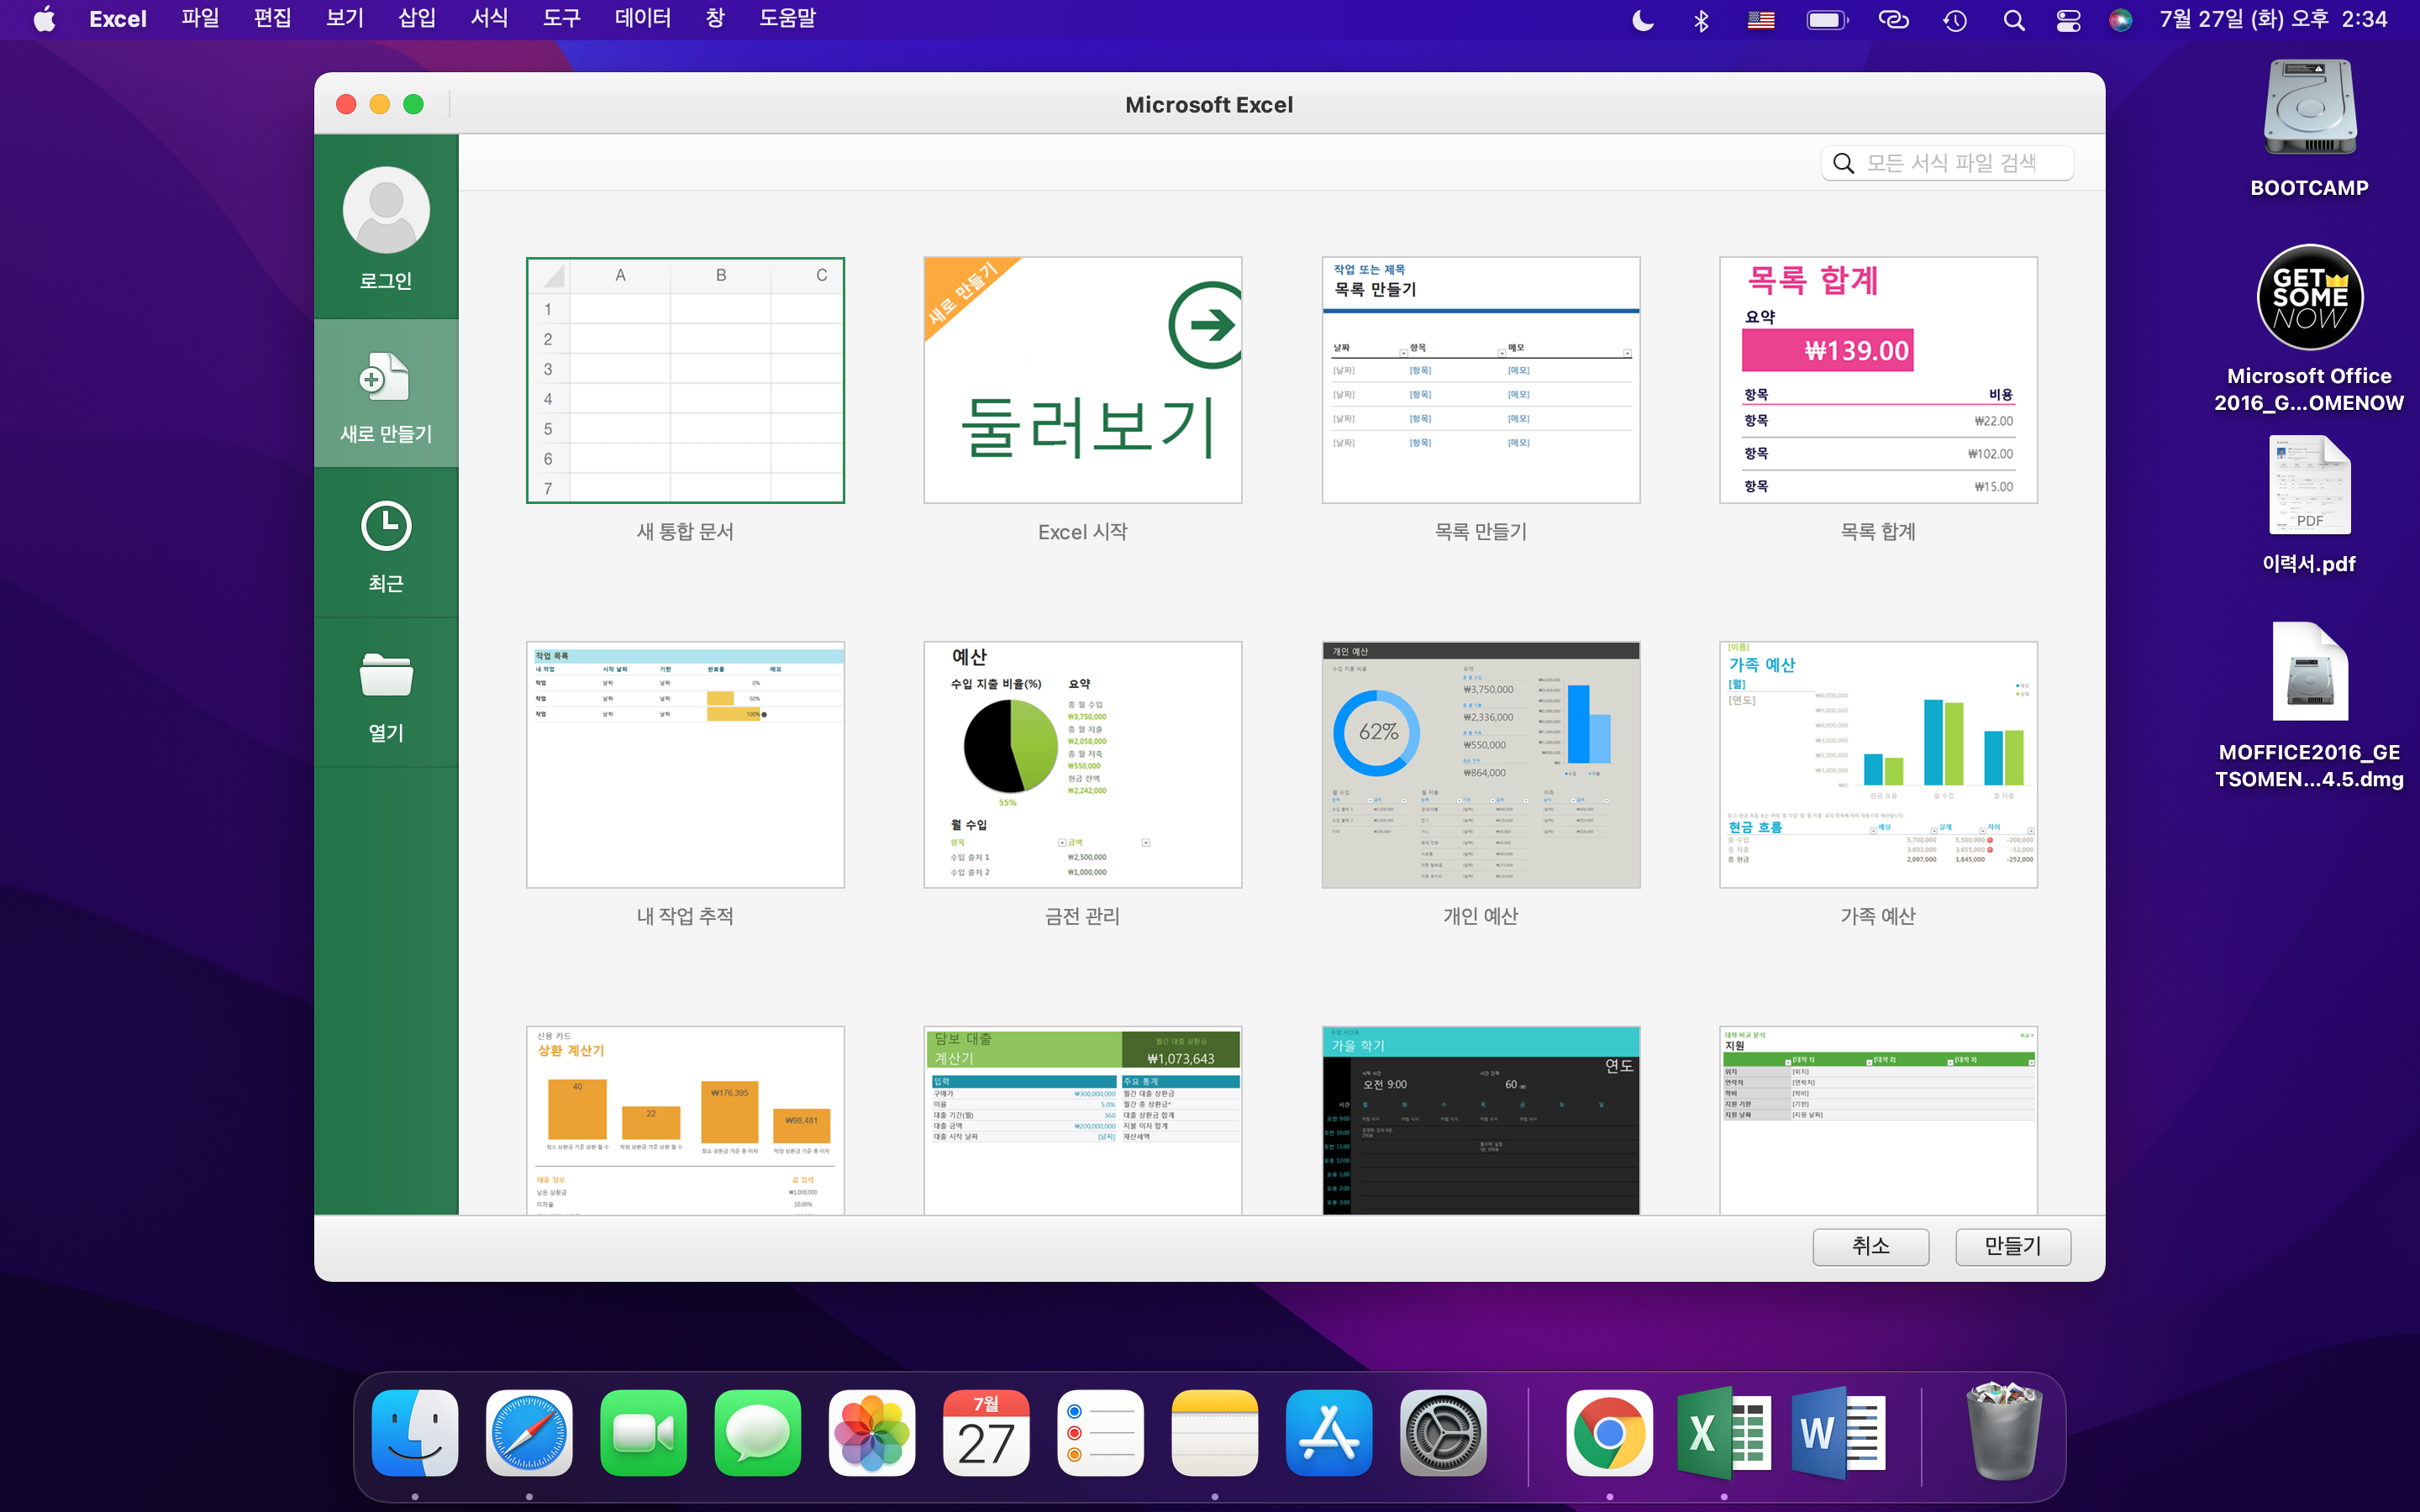The image size is (2420, 1512).
Task: Open the Time Machine menu bar icon
Action: tap(1955, 20)
